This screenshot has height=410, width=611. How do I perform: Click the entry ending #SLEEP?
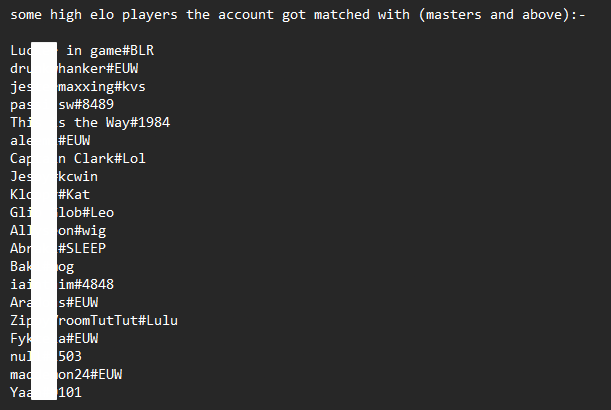point(58,248)
